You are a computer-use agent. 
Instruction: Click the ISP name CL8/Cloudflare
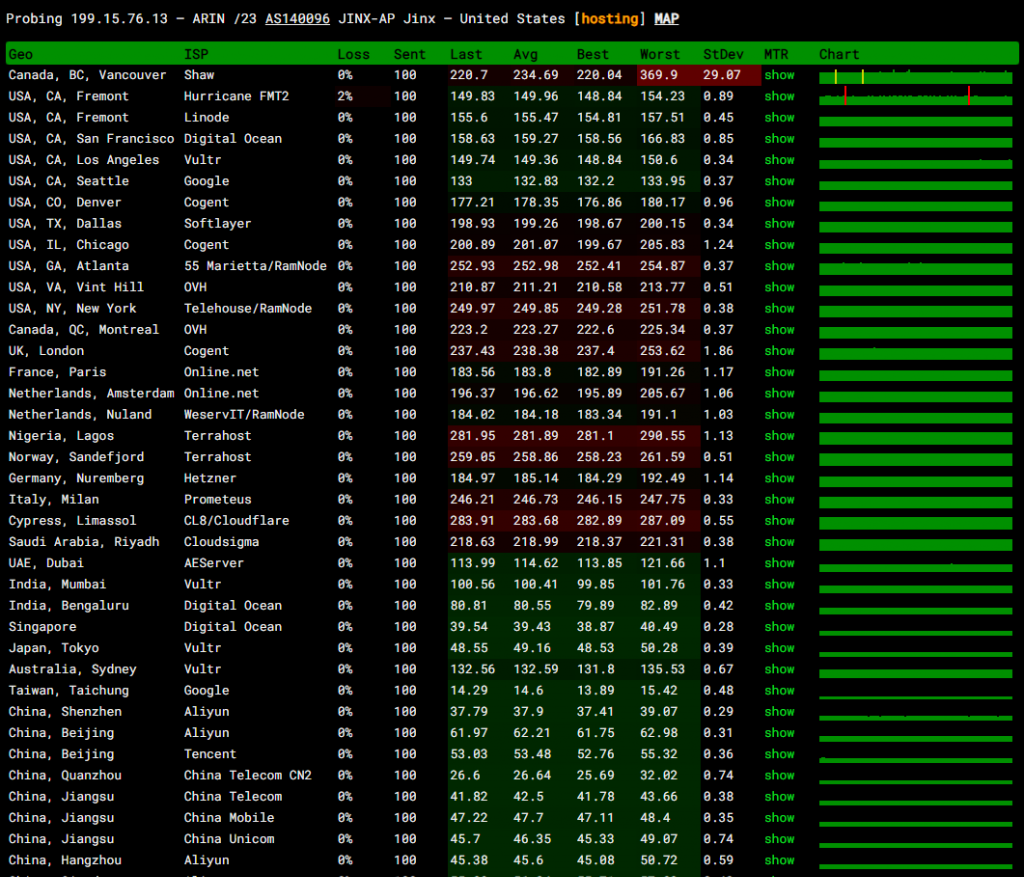tap(236, 520)
